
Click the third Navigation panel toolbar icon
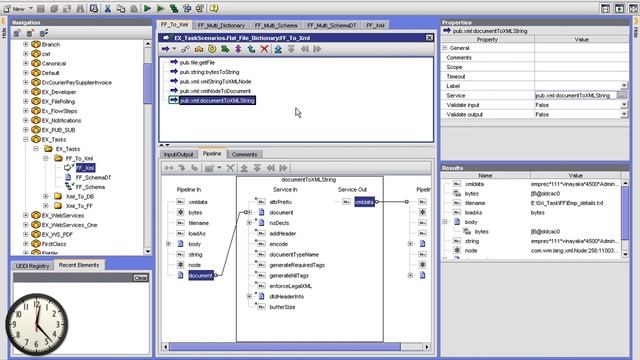(x=44, y=33)
